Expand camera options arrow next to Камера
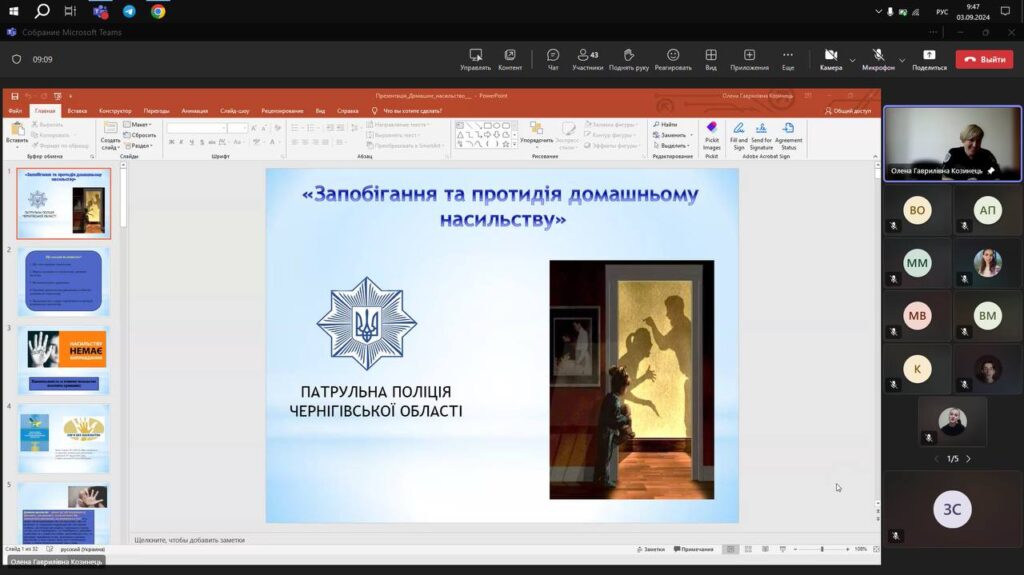 tap(852, 60)
